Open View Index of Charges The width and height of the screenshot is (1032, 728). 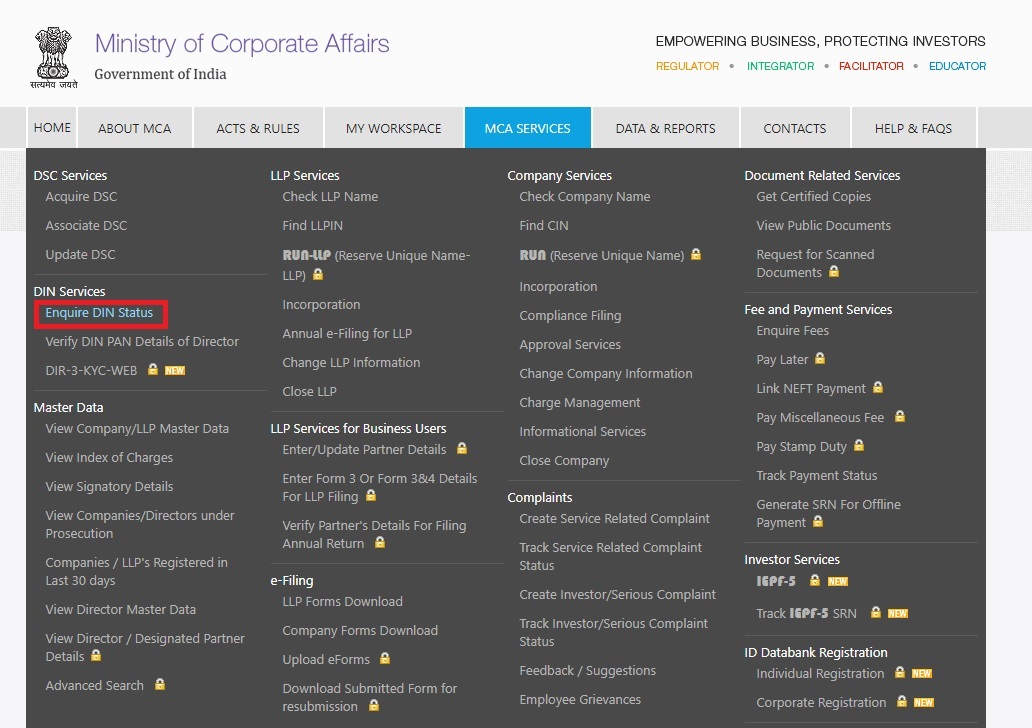click(109, 457)
